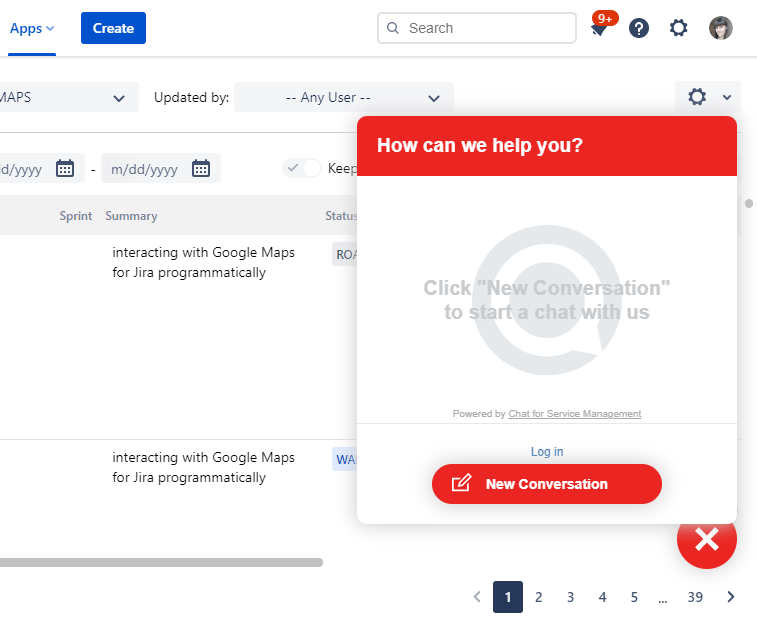The image size is (757, 624).
Task: Open the user profile avatar
Action: (x=721, y=28)
